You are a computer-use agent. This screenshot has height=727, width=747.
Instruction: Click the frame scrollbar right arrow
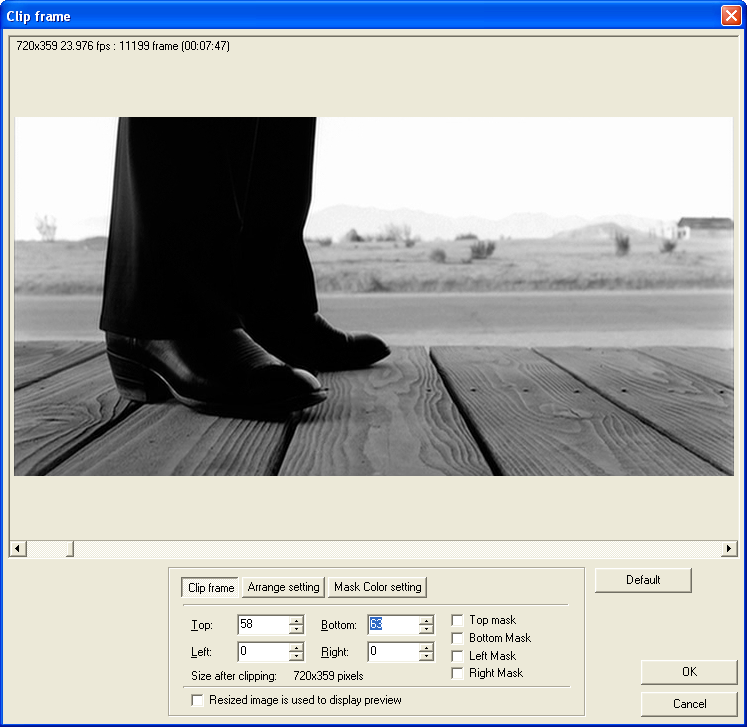[x=728, y=548]
